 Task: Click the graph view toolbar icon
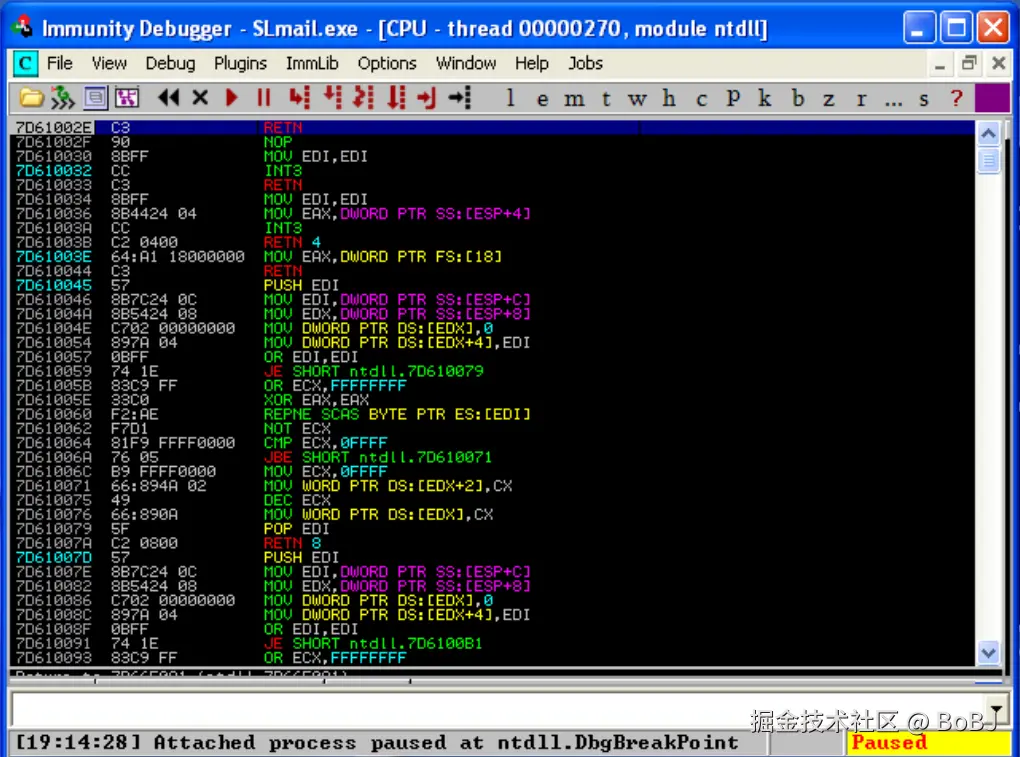click(127, 98)
